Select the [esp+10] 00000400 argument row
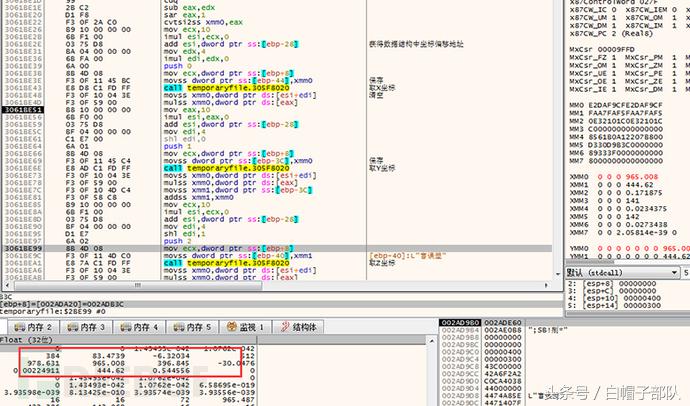 (x=614, y=298)
